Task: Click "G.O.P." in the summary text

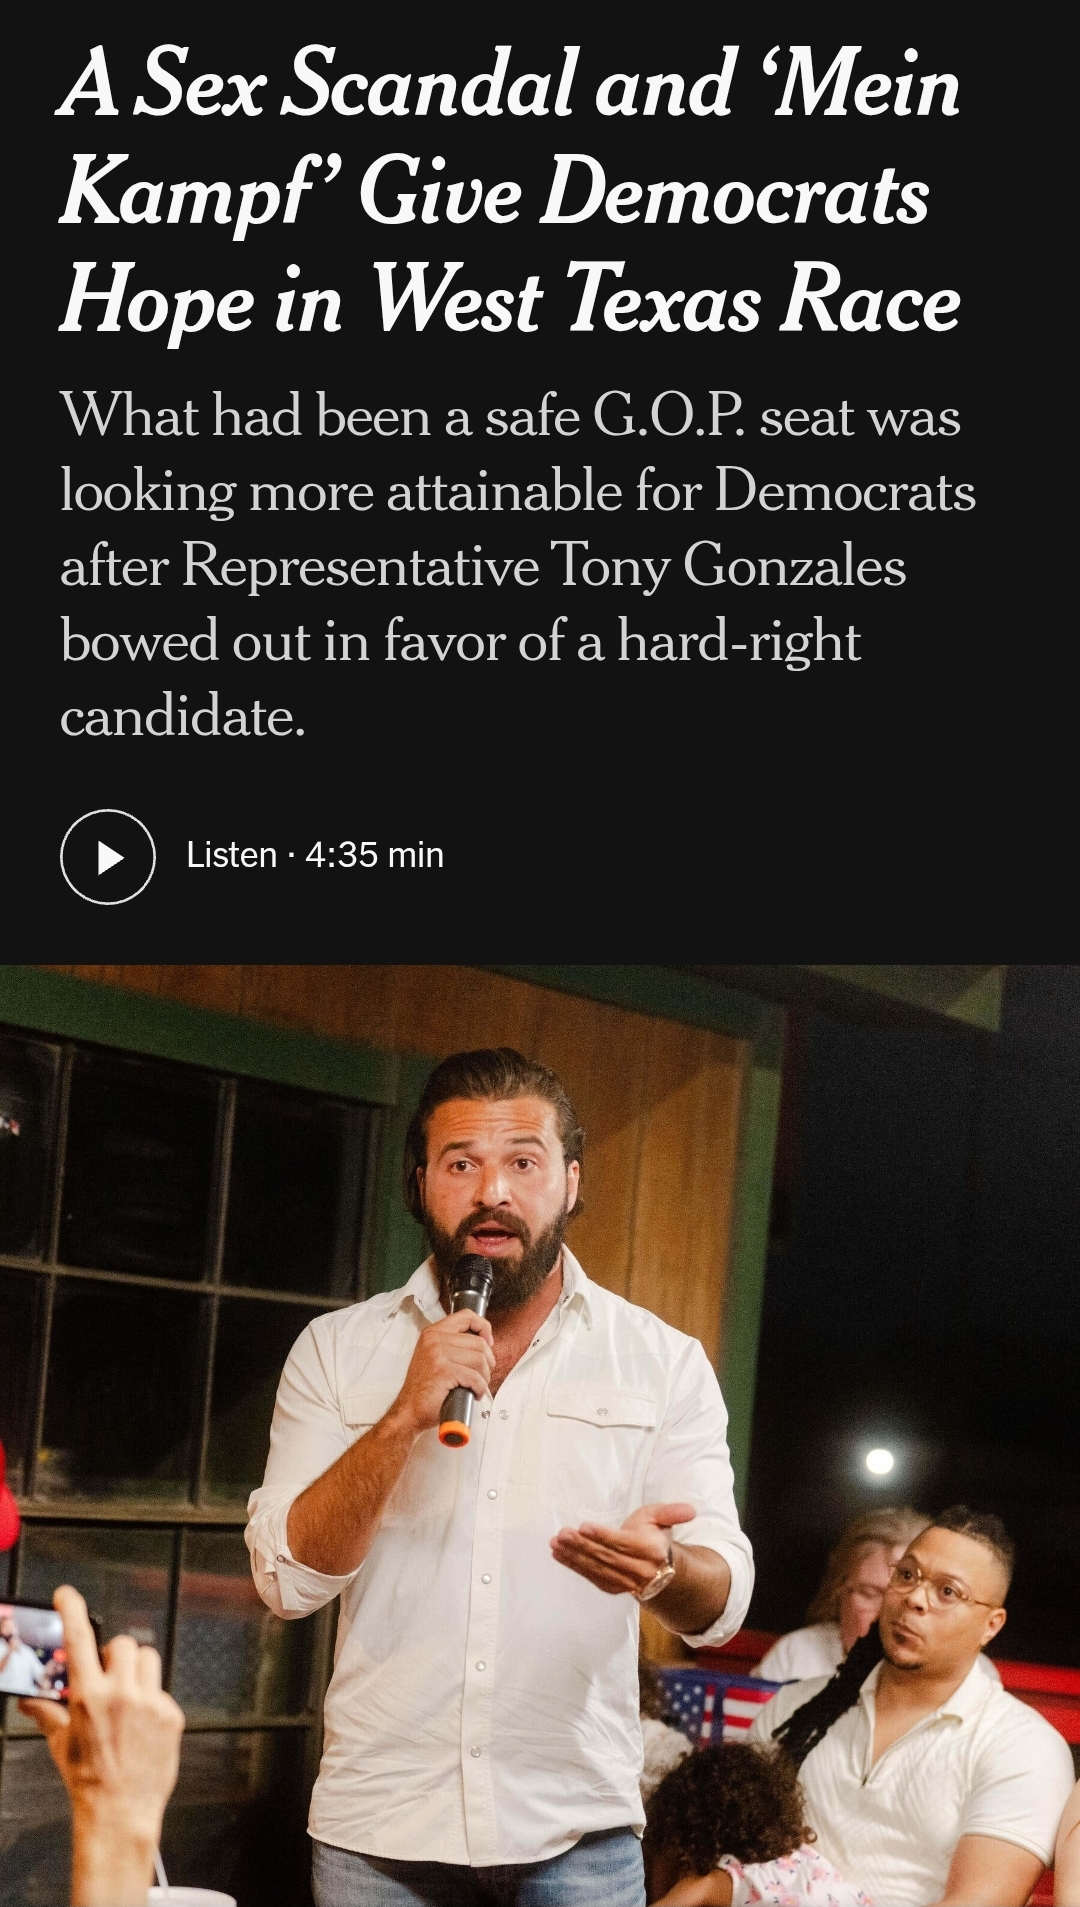Action: [669, 416]
